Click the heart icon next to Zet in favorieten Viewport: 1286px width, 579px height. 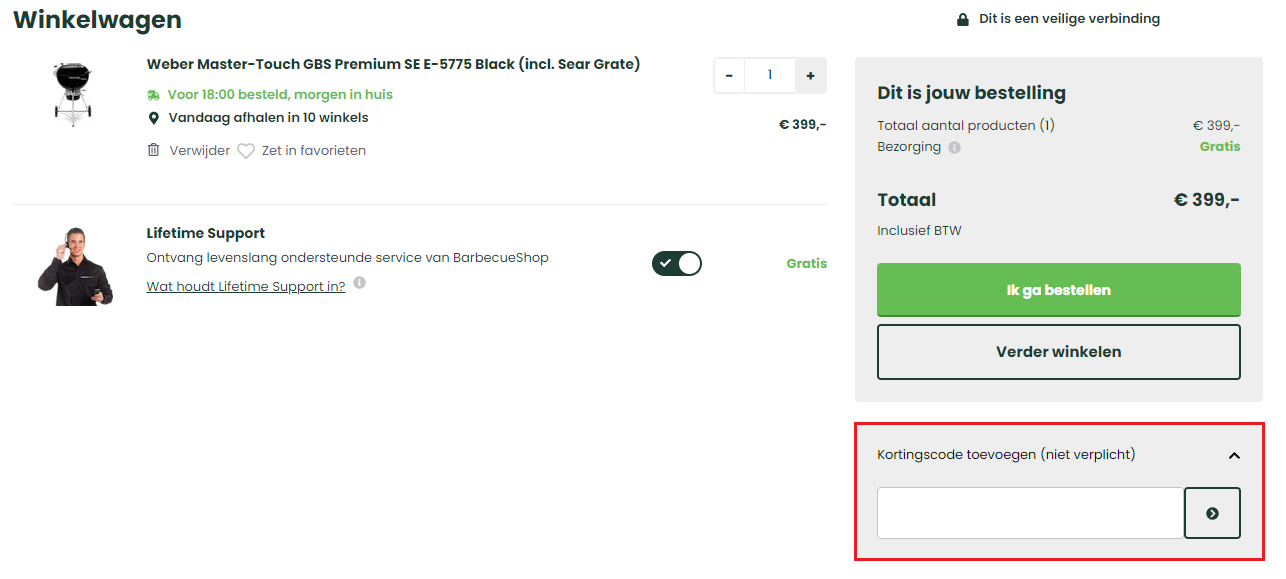pos(245,150)
